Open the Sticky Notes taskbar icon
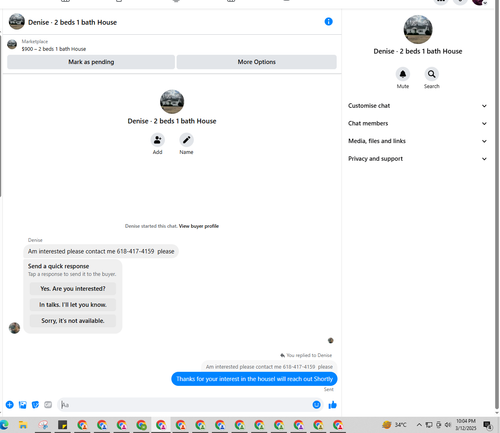 pyautogui.click(x=63, y=425)
